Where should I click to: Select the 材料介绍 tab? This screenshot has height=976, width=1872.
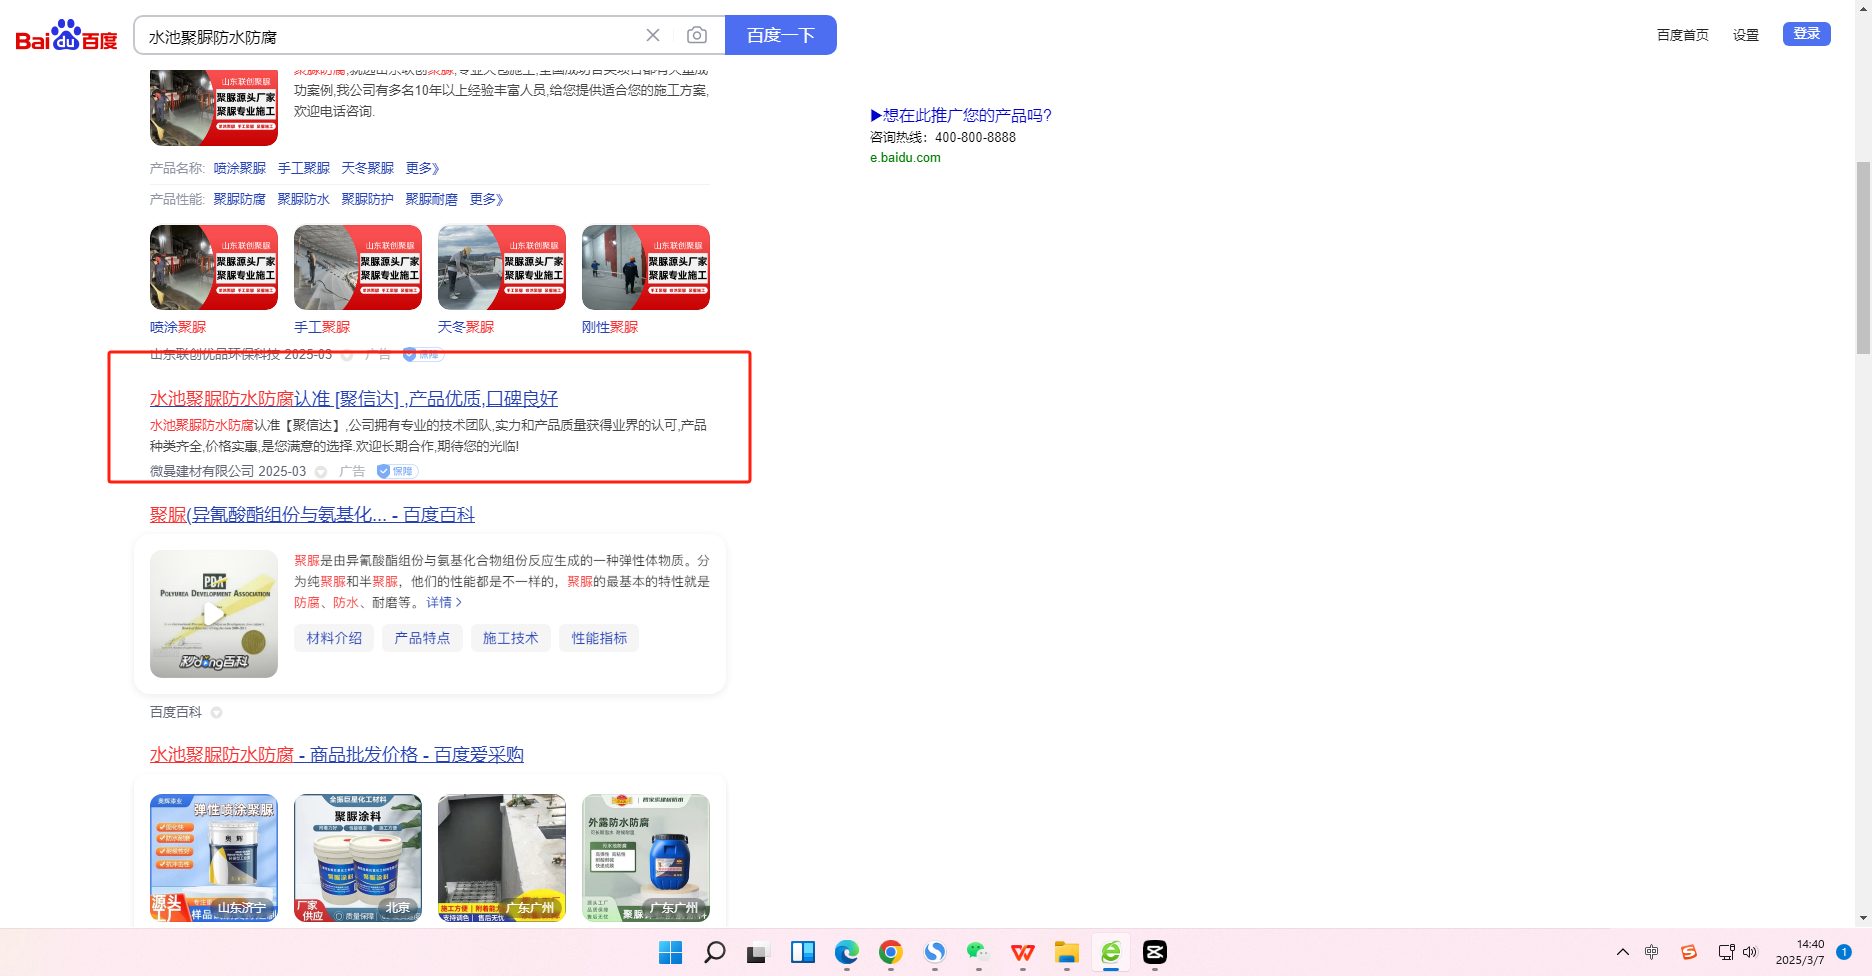point(334,638)
